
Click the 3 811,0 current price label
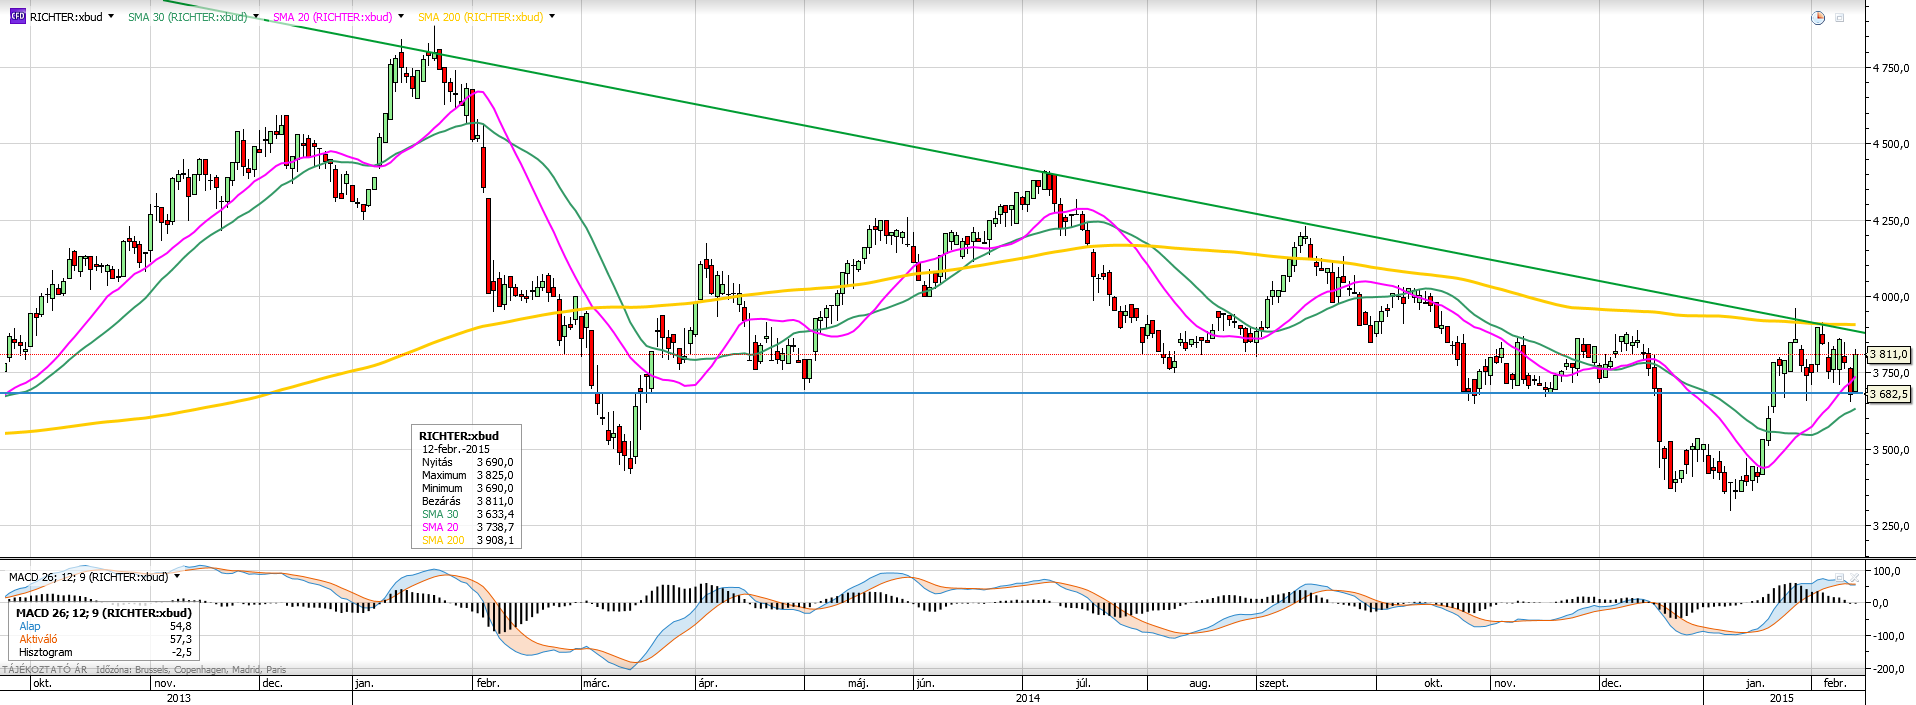point(1888,354)
